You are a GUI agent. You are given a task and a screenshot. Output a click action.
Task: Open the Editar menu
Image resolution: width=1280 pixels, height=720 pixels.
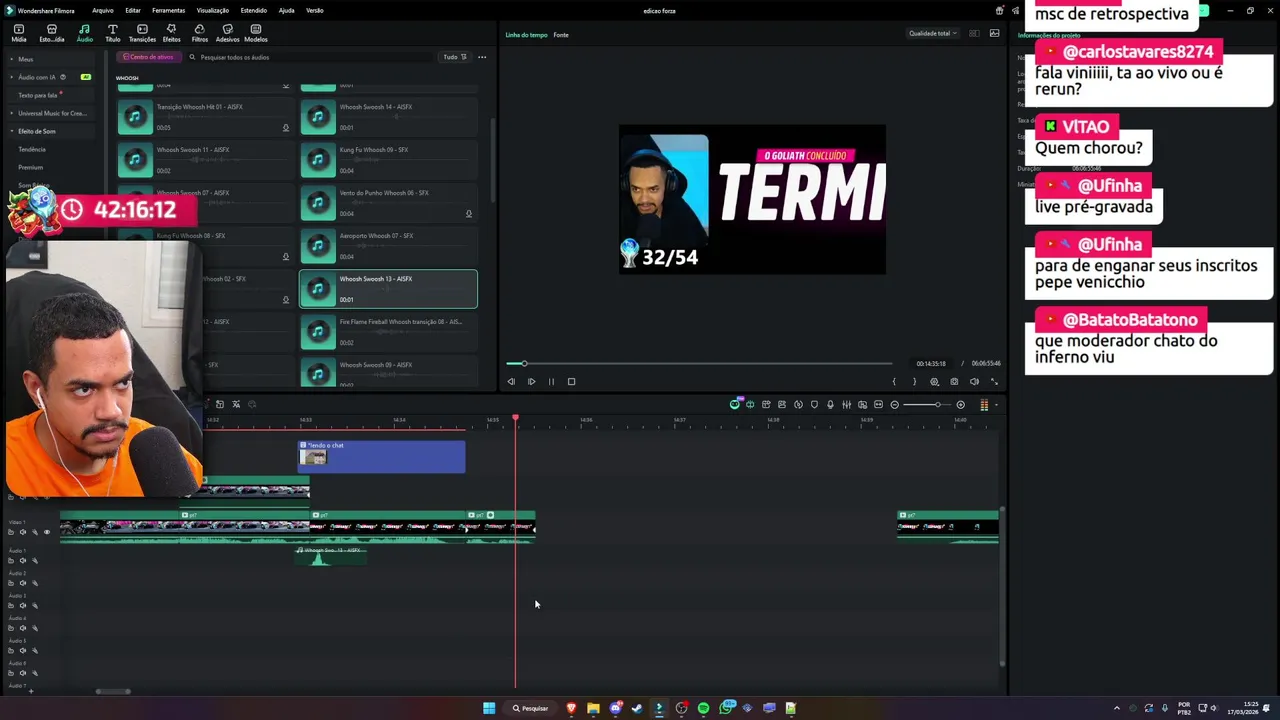133,10
